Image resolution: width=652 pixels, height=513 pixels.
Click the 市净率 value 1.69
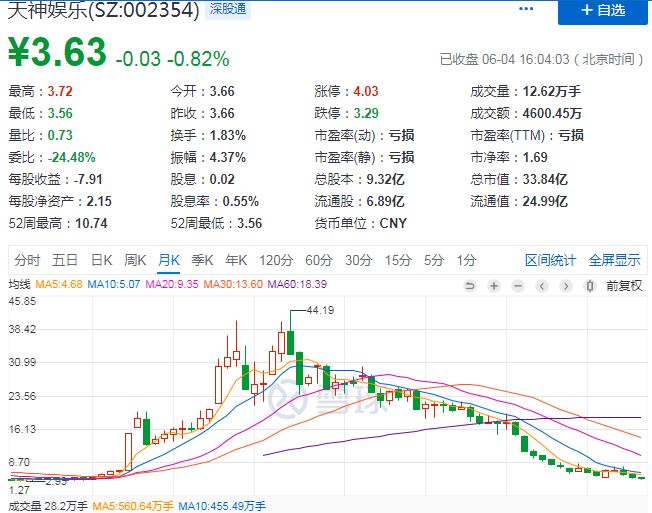535,157
